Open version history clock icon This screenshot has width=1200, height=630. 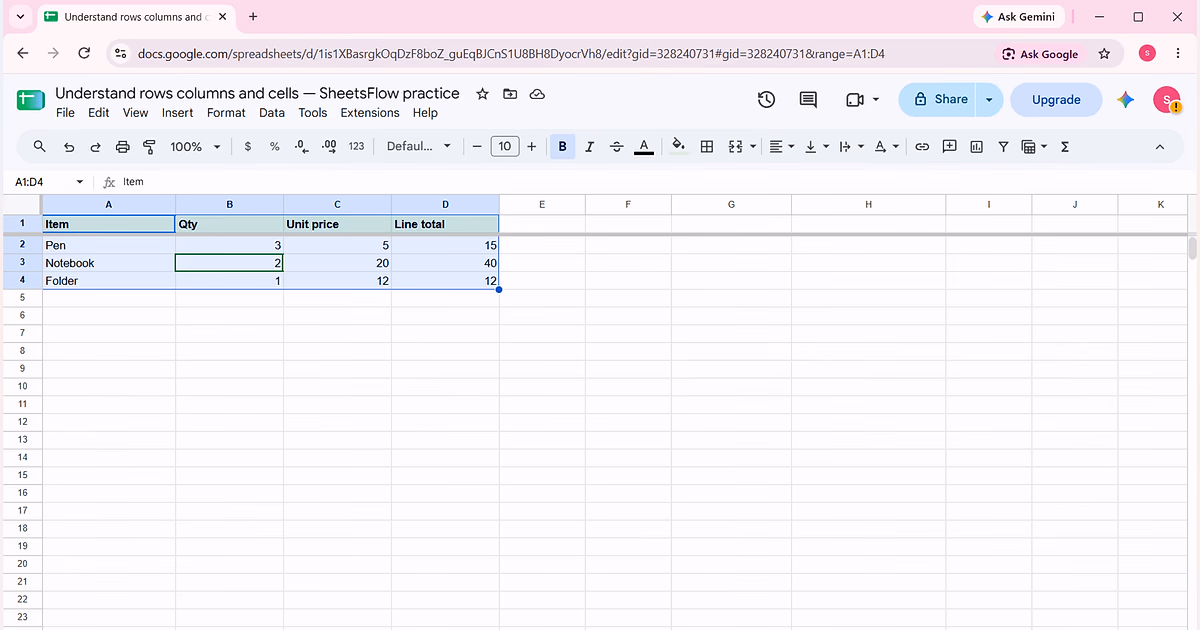point(766,99)
